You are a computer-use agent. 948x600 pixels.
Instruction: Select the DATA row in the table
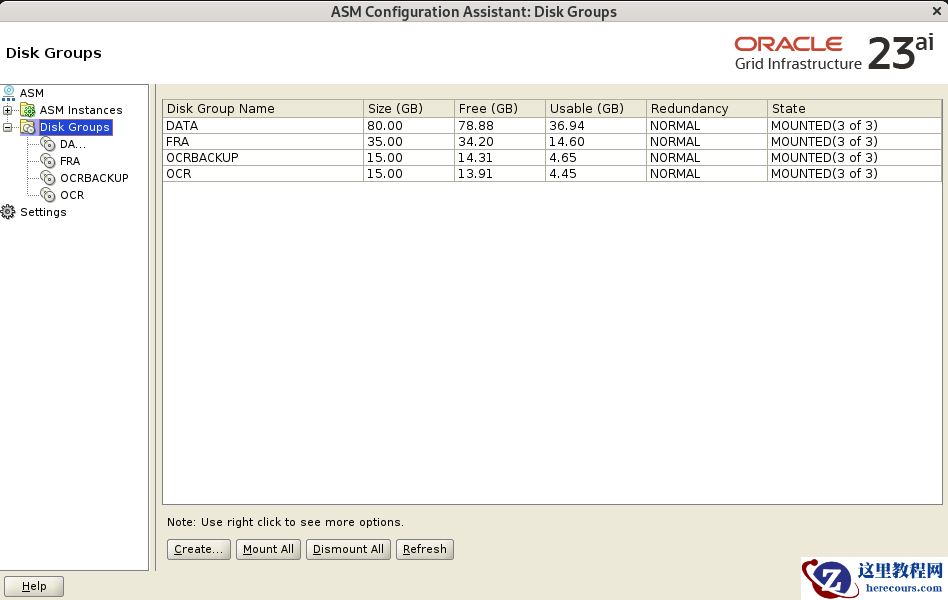pyautogui.click(x=552, y=125)
